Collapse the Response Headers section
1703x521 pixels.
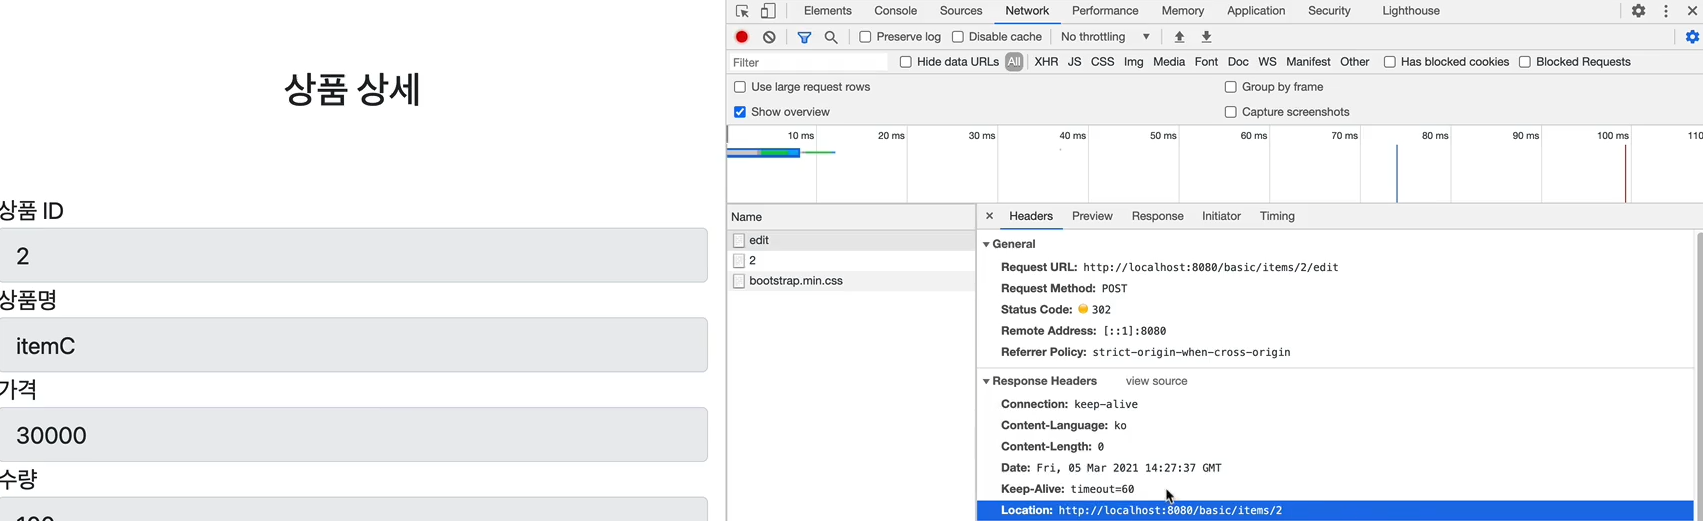coord(987,381)
